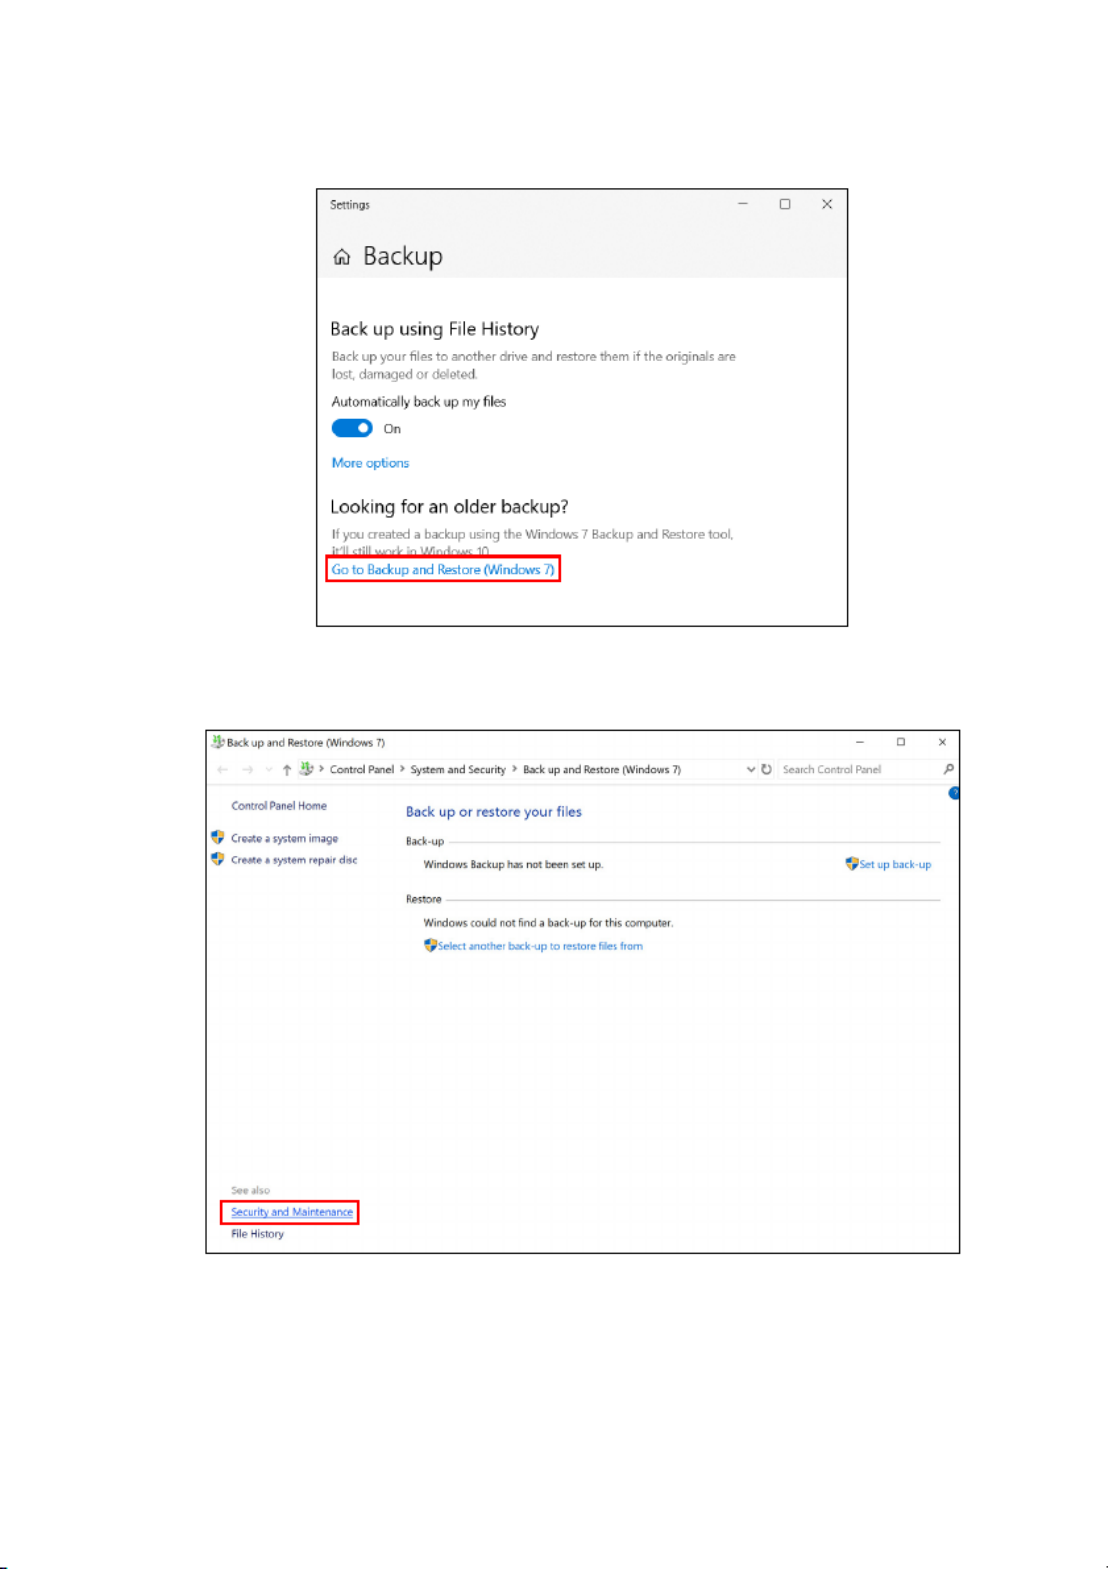The image size is (1108, 1569).
Task: Click the Home icon beside Backup heading
Action: pyautogui.click(x=342, y=257)
